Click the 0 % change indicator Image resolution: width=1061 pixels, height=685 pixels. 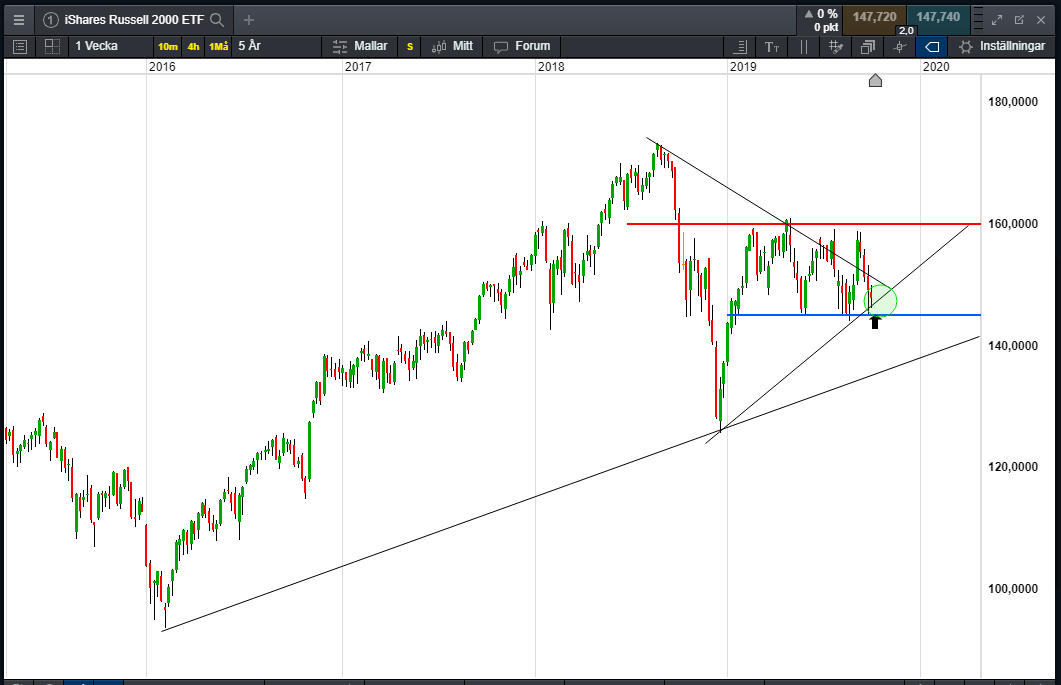(x=821, y=14)
